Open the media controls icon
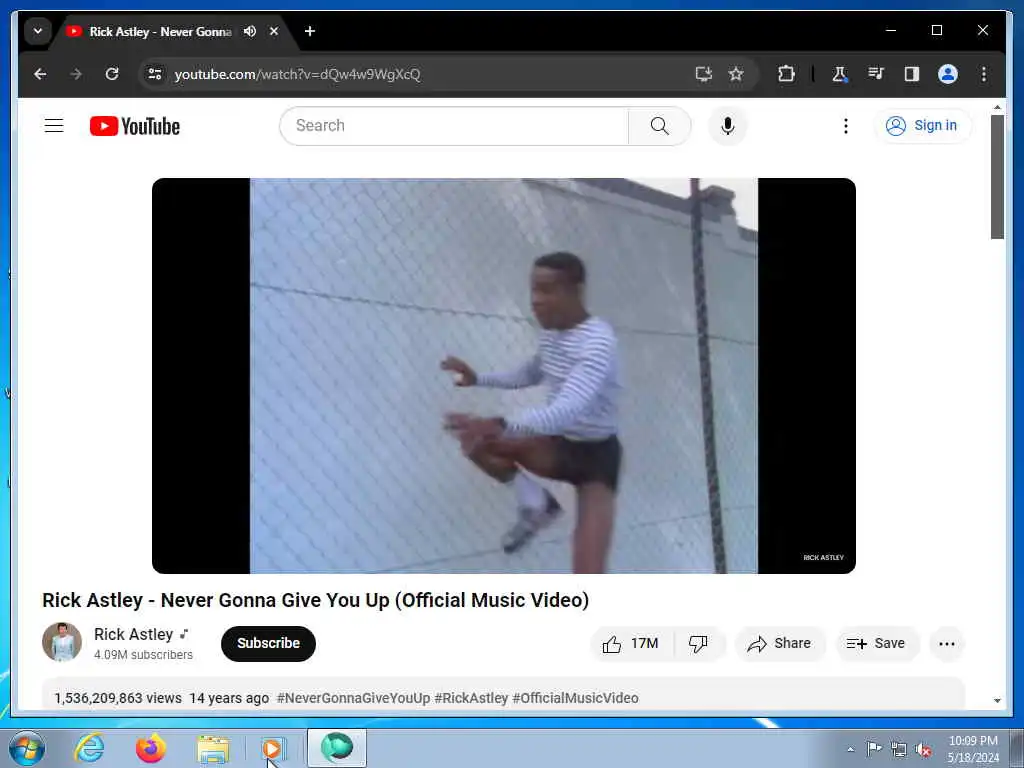This screenshot has width=1024, height=768. click(x=876, y=74)
